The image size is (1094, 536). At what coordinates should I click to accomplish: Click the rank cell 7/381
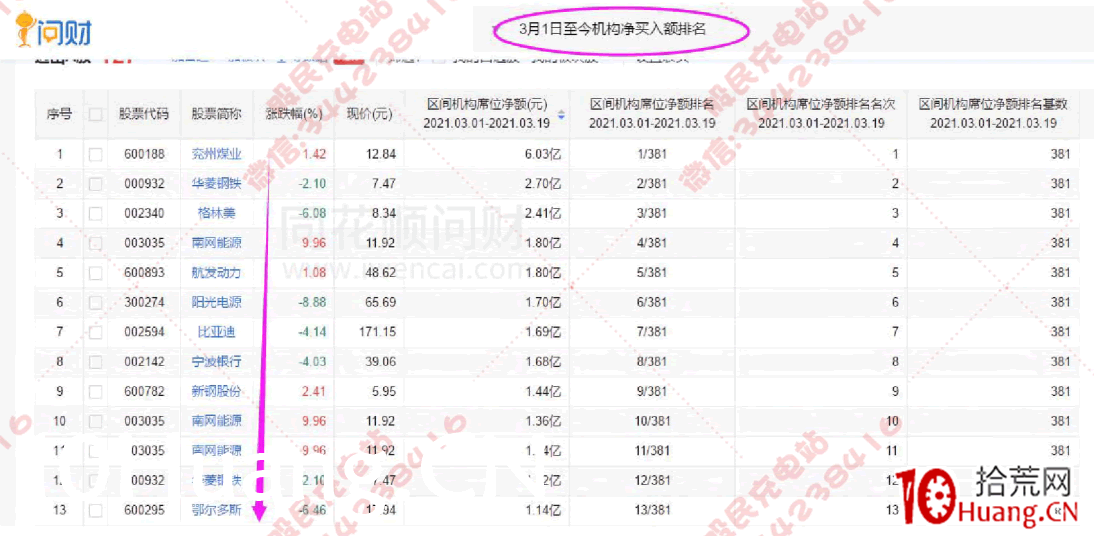(x=652, y=332)
